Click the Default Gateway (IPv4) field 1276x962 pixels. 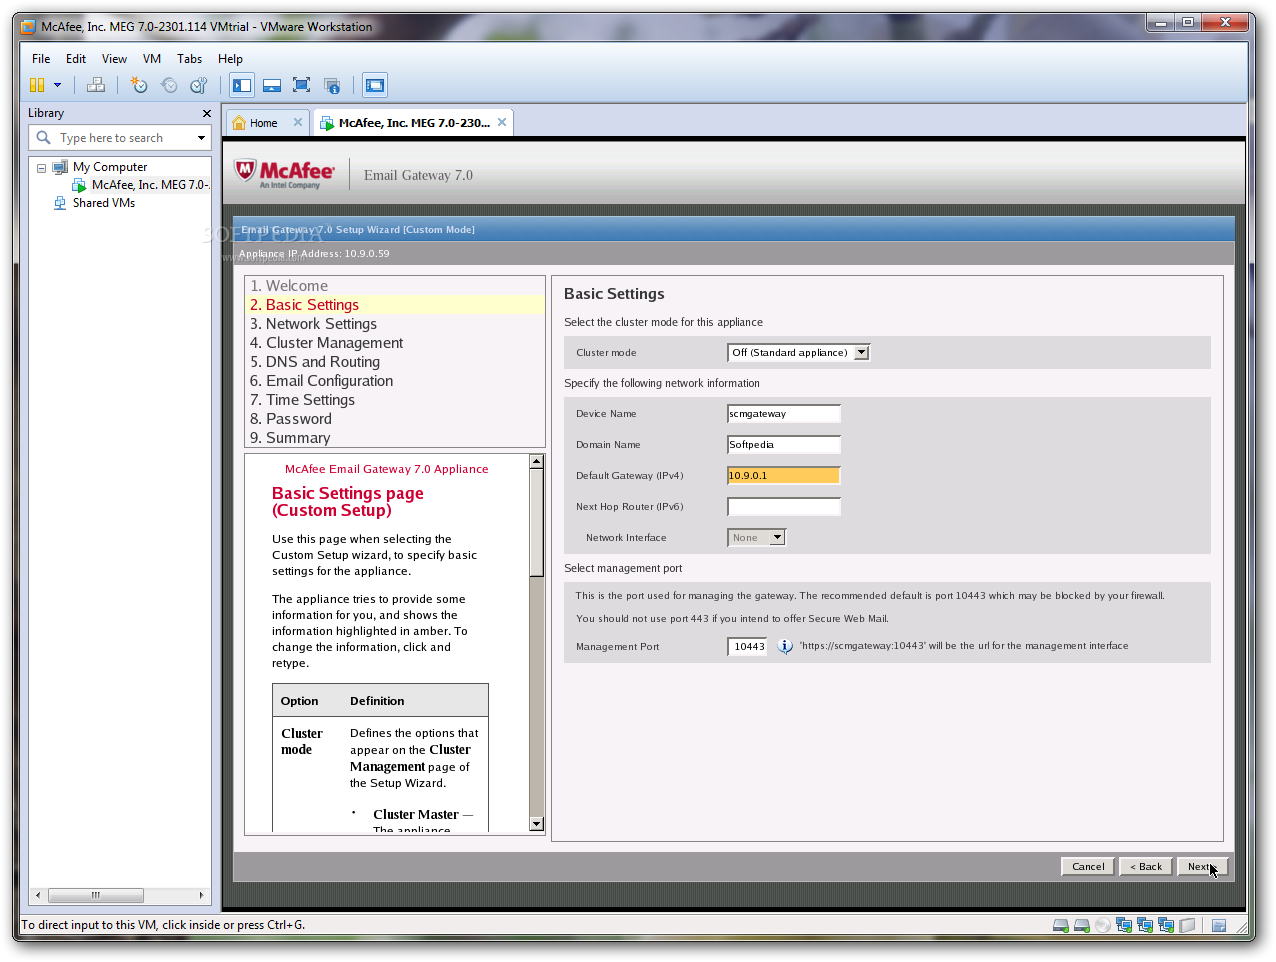[x=784, y=476]
